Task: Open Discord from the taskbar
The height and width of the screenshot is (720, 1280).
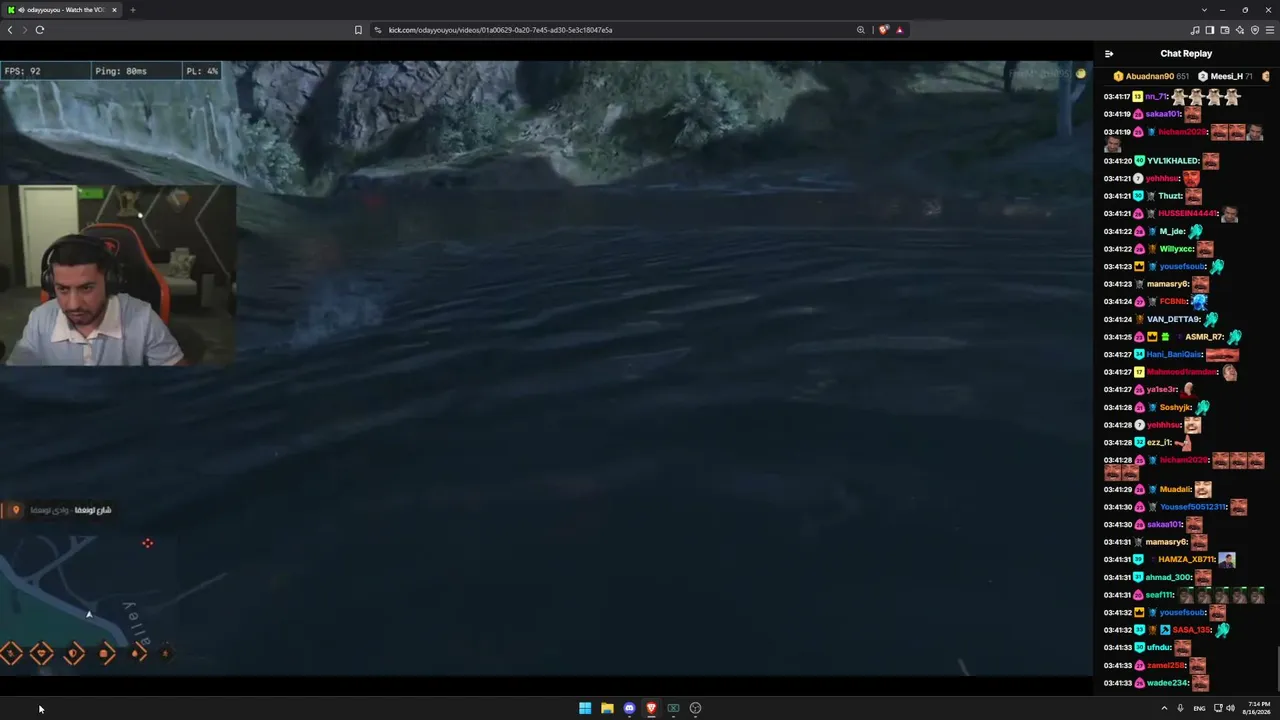Action: coord(629,708)
